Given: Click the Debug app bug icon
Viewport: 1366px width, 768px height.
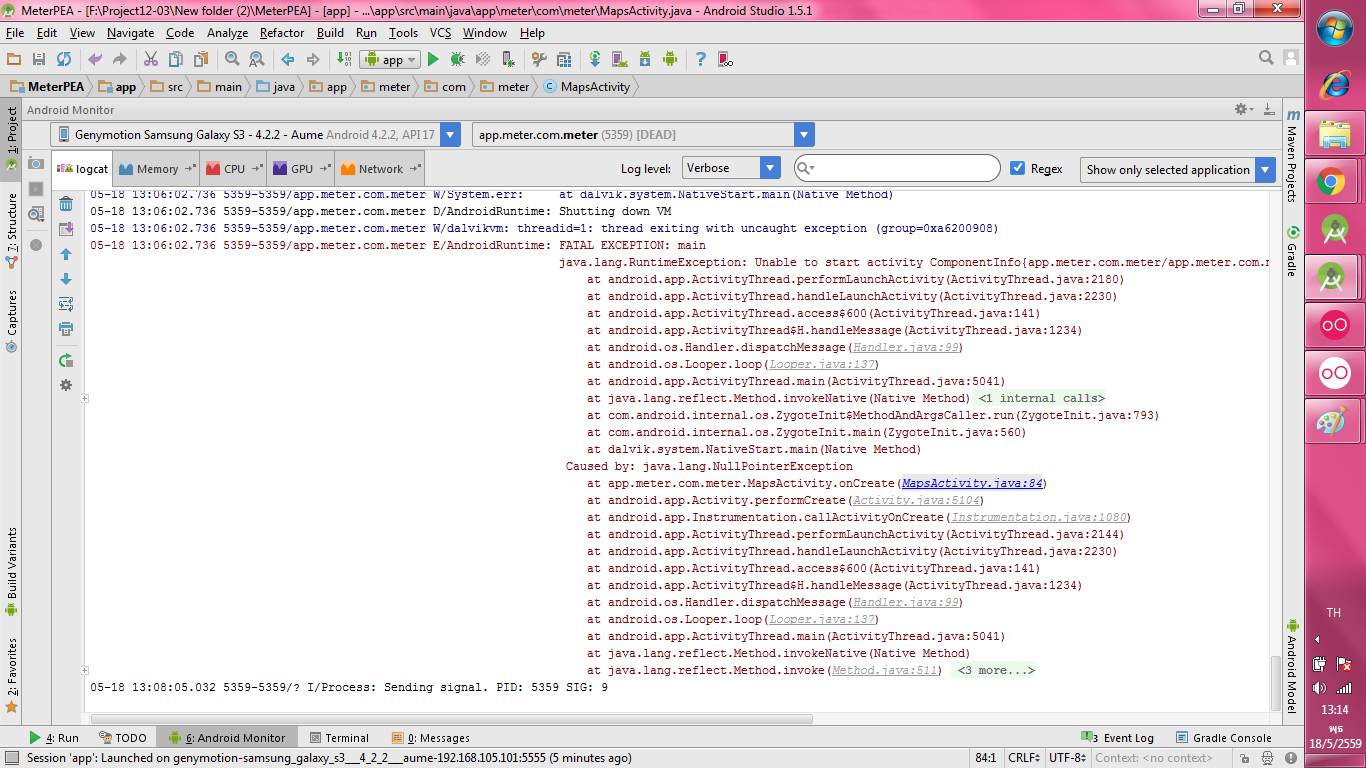Looking at the screenshot, I should click(x=457, y=60).
